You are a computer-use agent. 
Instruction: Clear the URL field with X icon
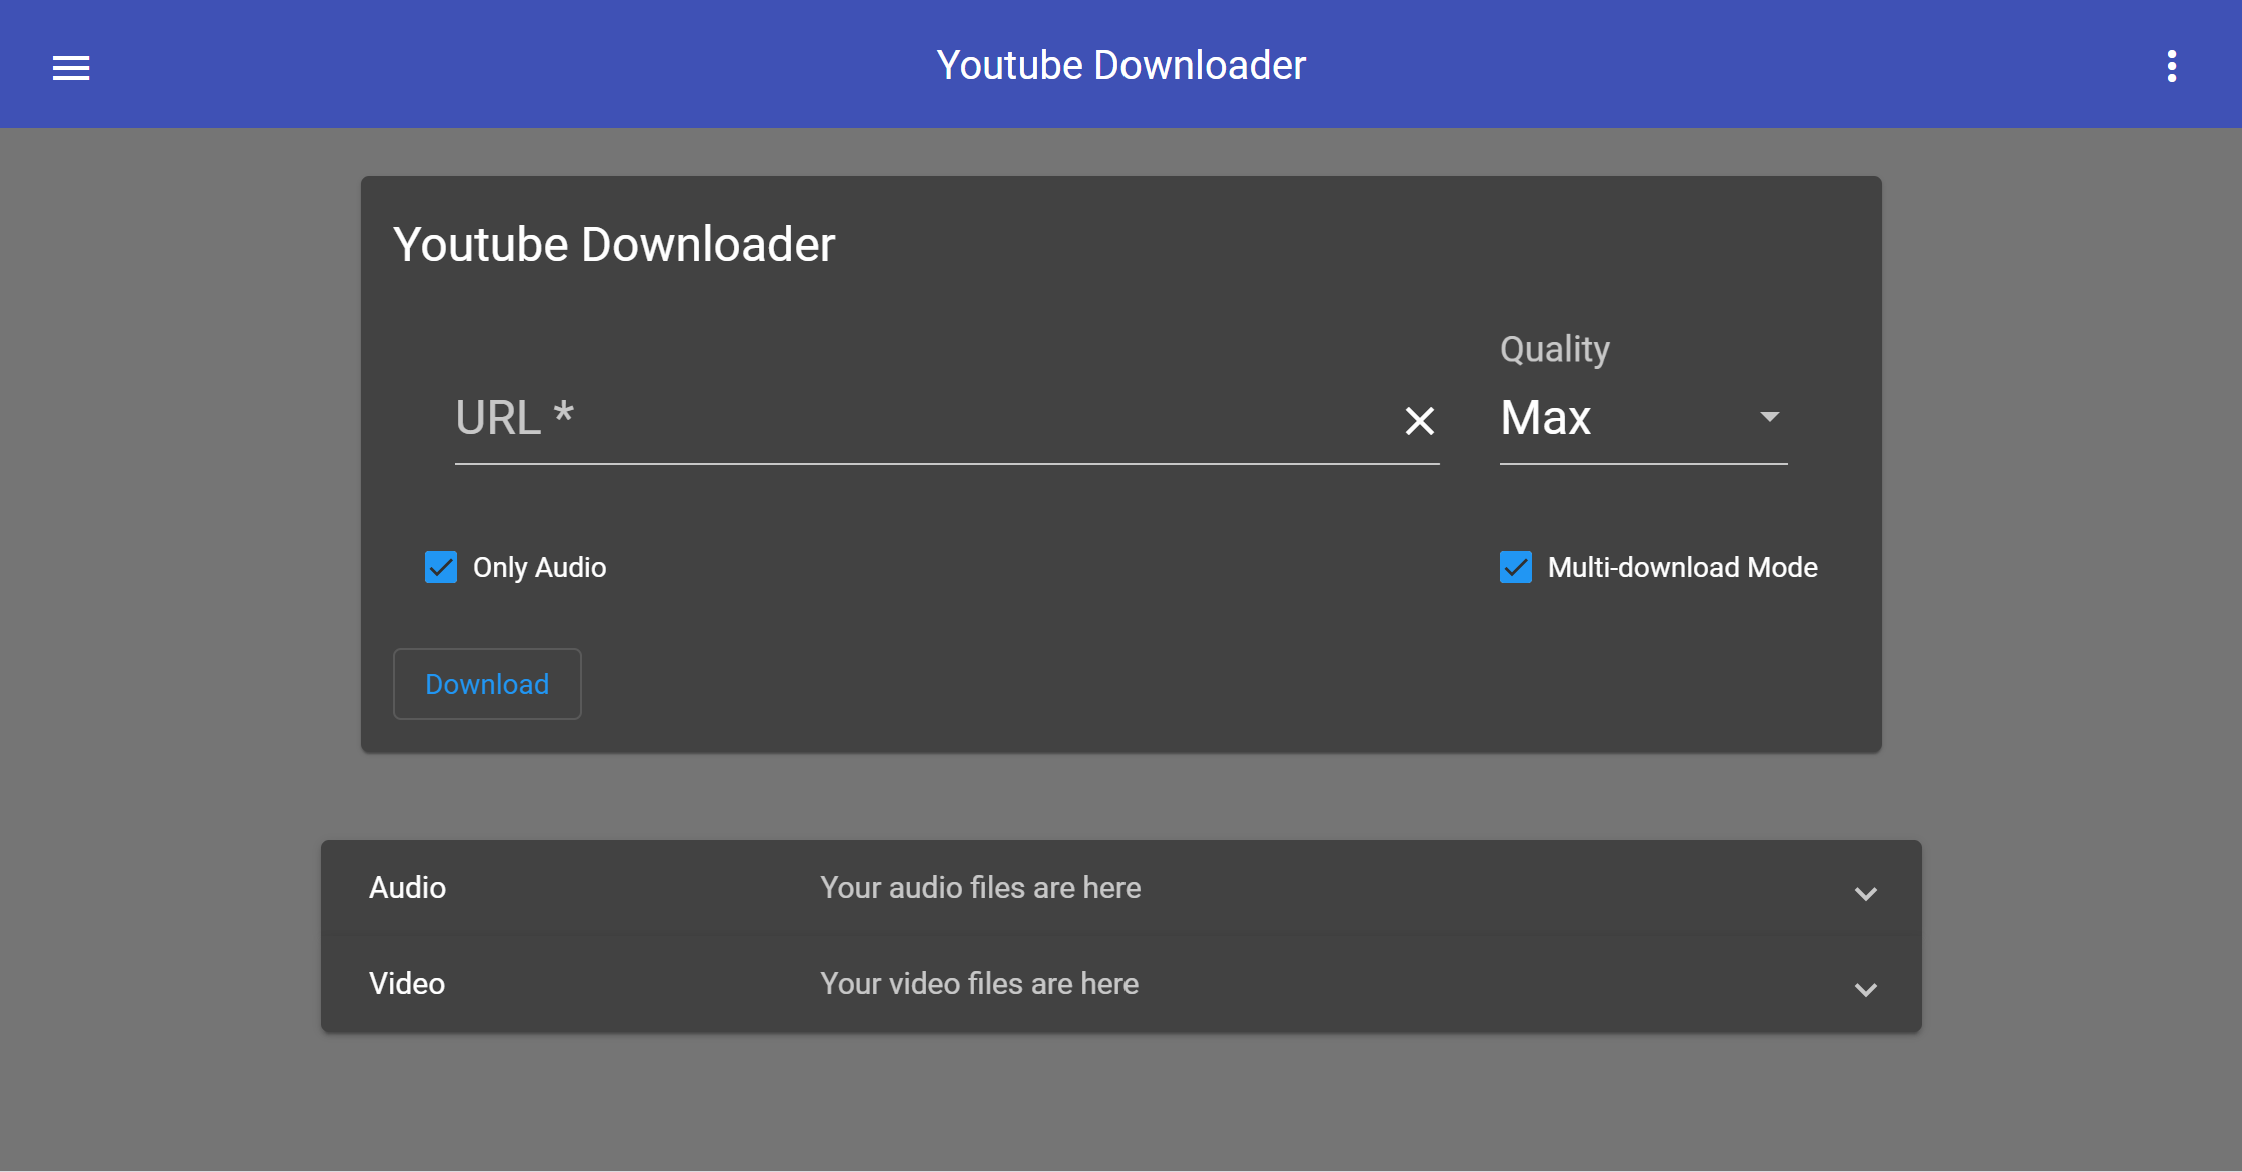click(x=1419, y=420)
